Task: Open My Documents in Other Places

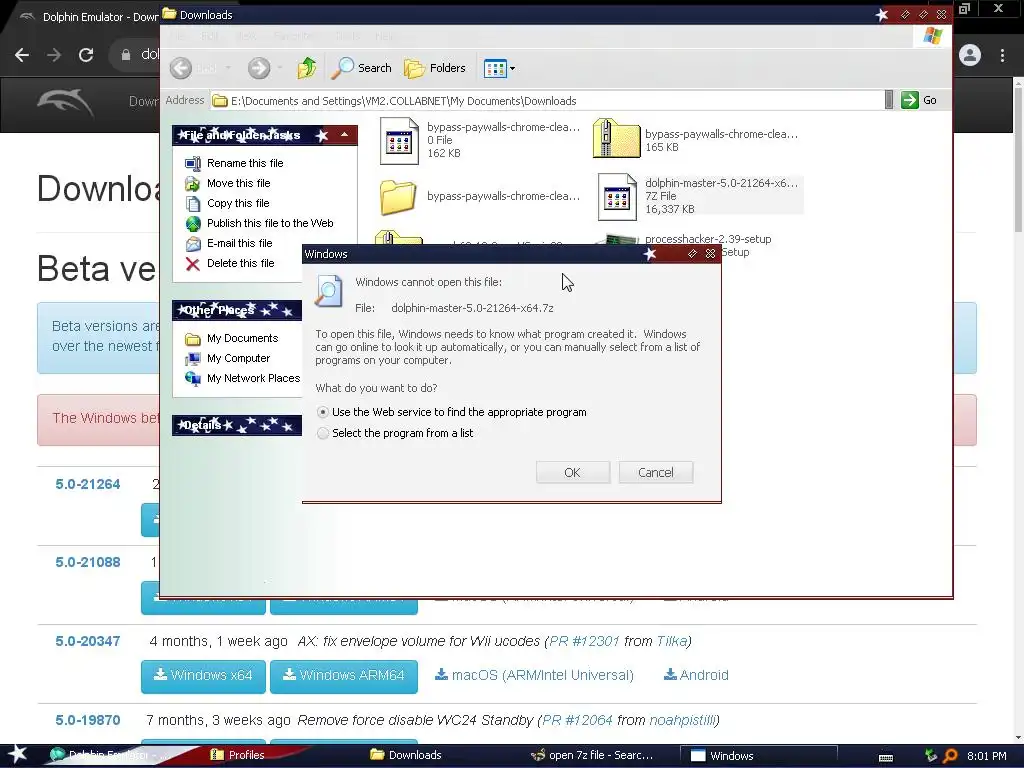Action: pyautogui.click(x=242, y=338)
